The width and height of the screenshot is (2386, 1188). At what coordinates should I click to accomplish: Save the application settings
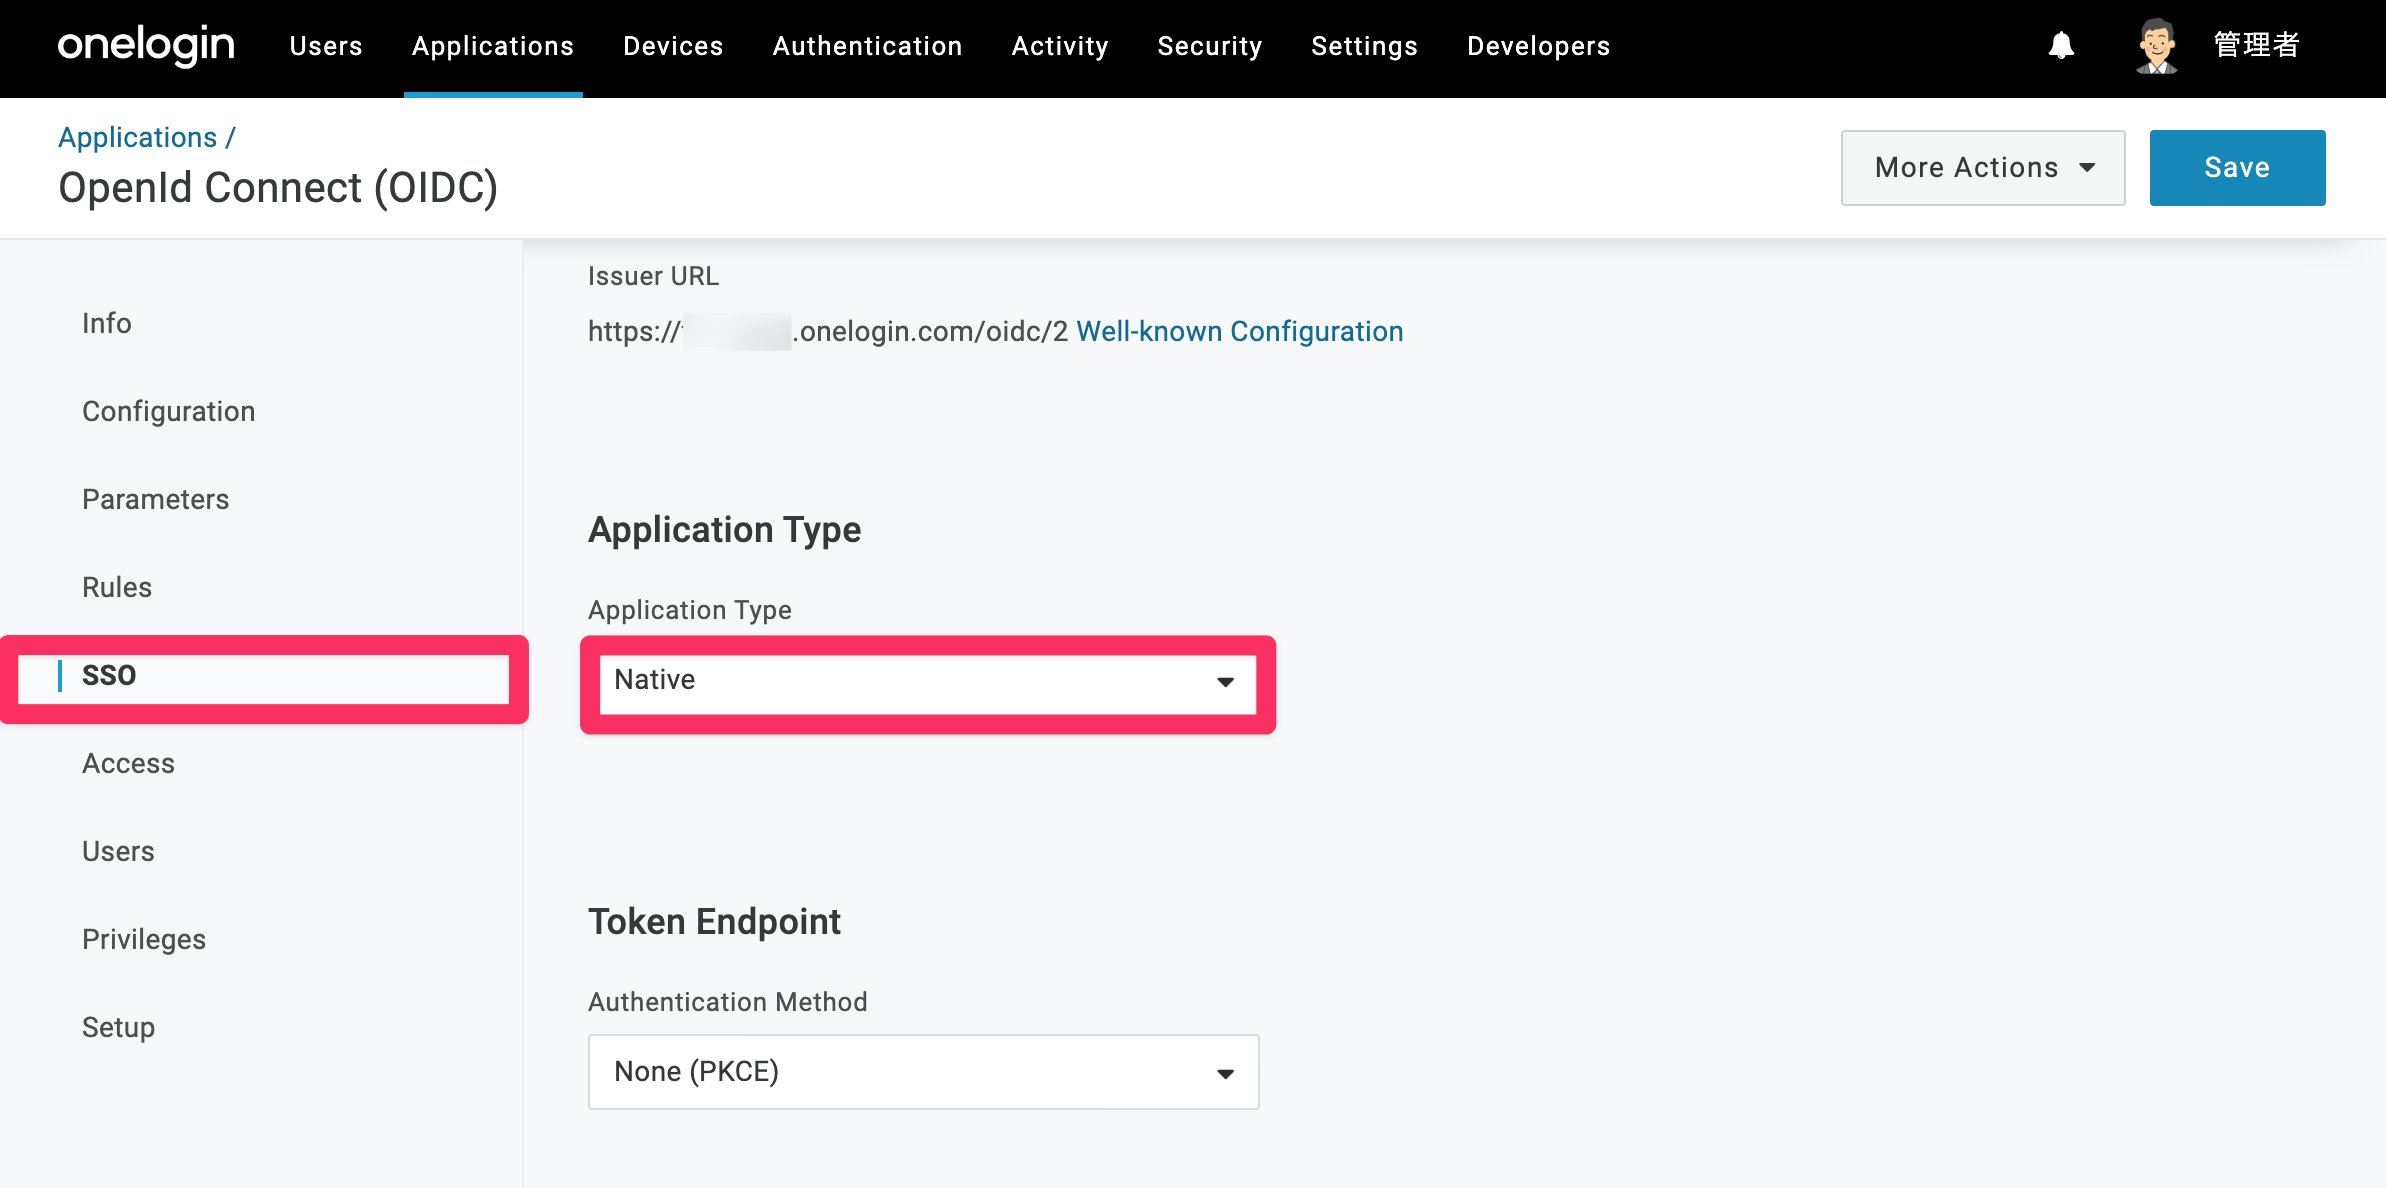point(2238,168)
